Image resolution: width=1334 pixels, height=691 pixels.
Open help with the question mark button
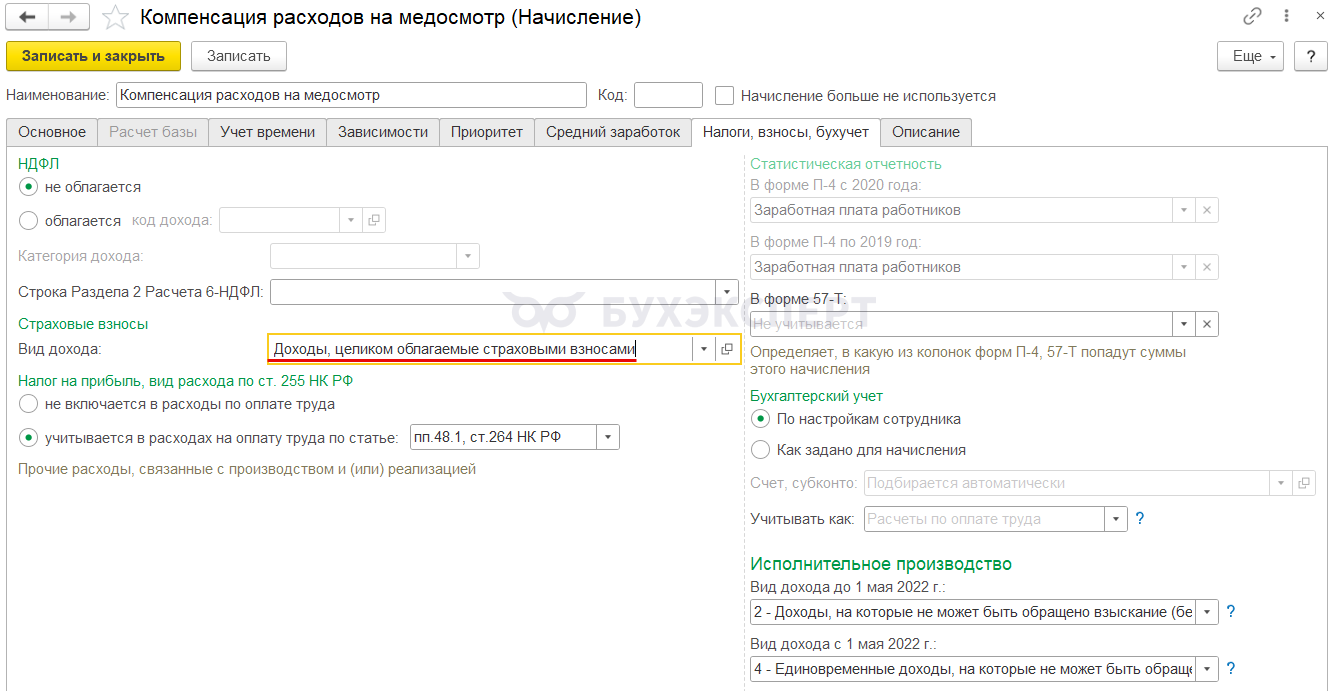(x=1311, y=56)
